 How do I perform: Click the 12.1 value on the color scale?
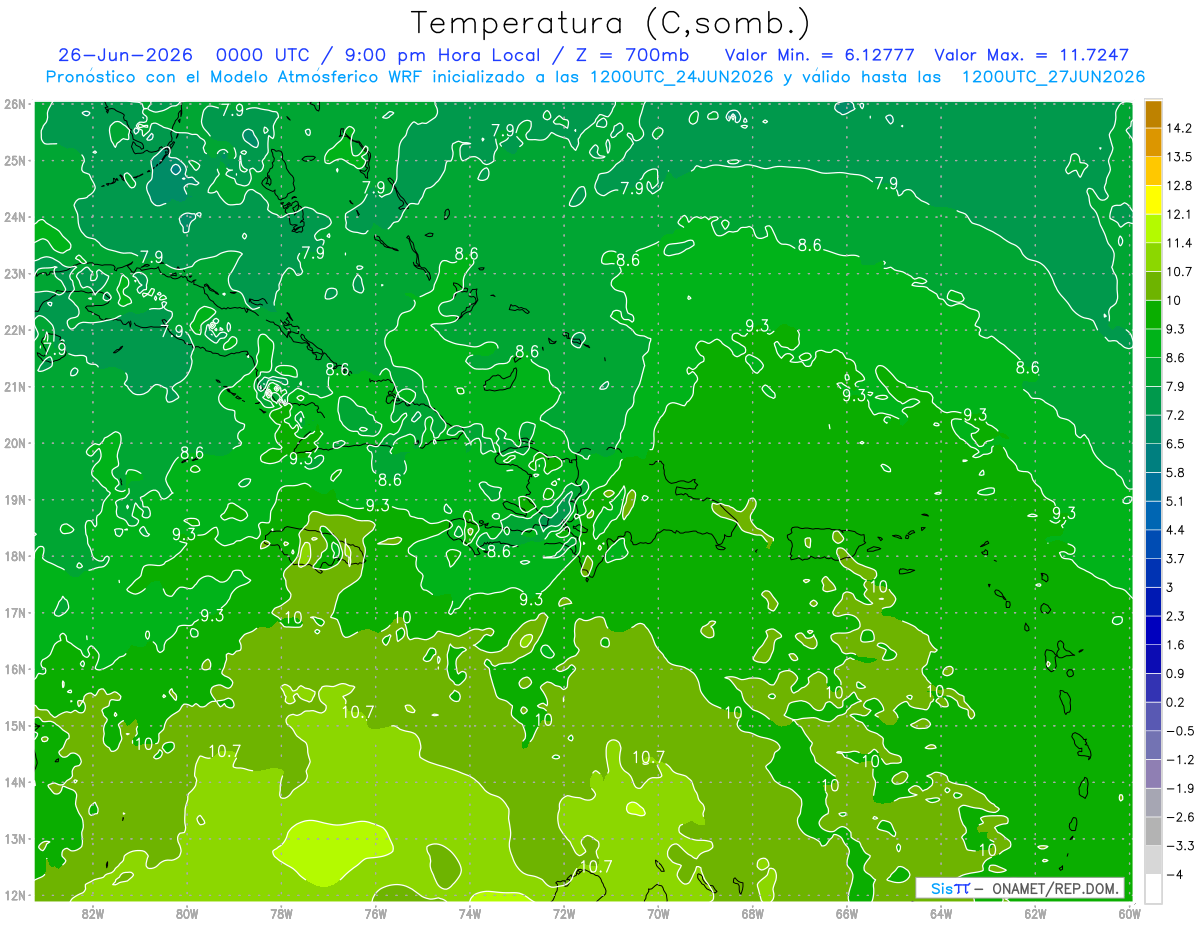pos(1180,214)
